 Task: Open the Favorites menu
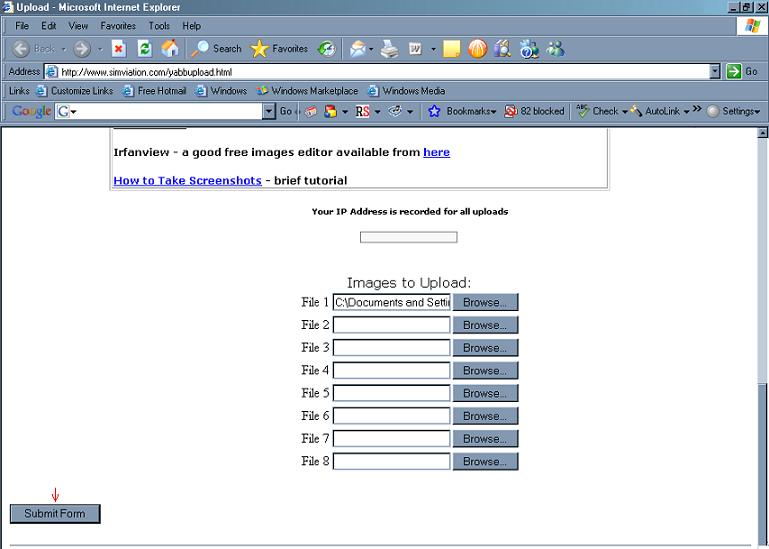118,26
